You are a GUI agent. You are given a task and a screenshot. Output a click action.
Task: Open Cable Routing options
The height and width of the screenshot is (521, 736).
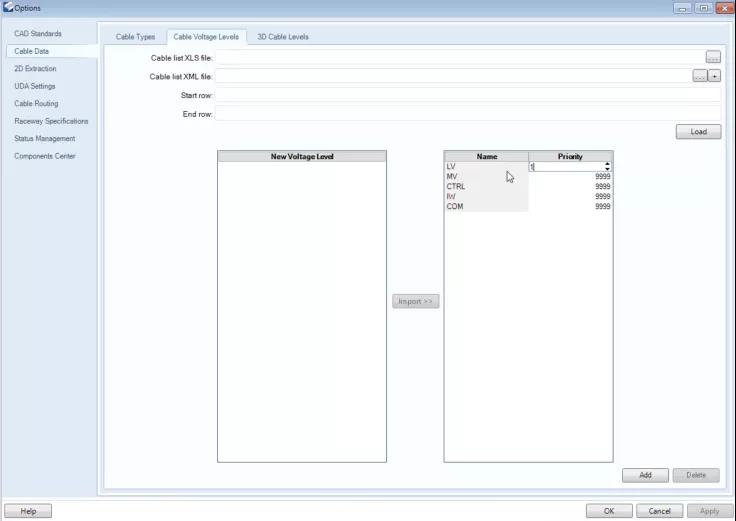pyautogui.click(x=36, y=104)
